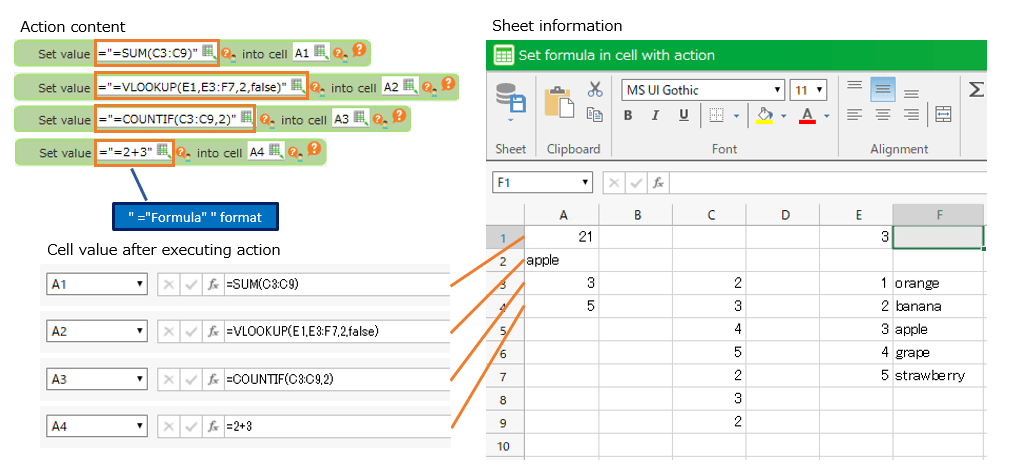Viewport: 1009px width, 471px height.
Task: Click the merge cells icon in Alignment
Action: pos(942,115)
